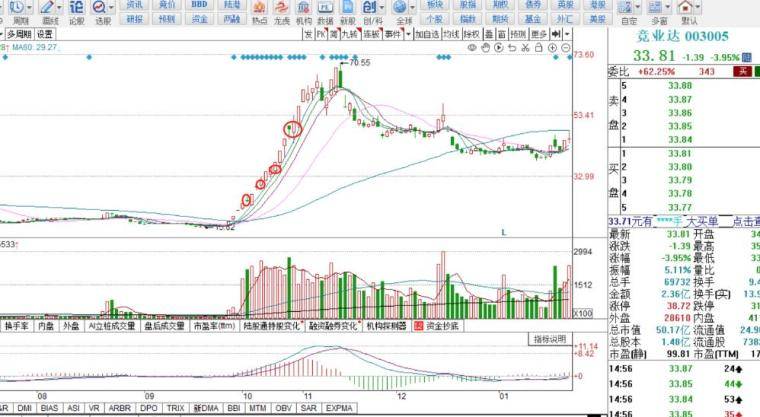
Task: Click the 多周期 multi-period button
Action: pyautogui.click(x=19, y=34)
